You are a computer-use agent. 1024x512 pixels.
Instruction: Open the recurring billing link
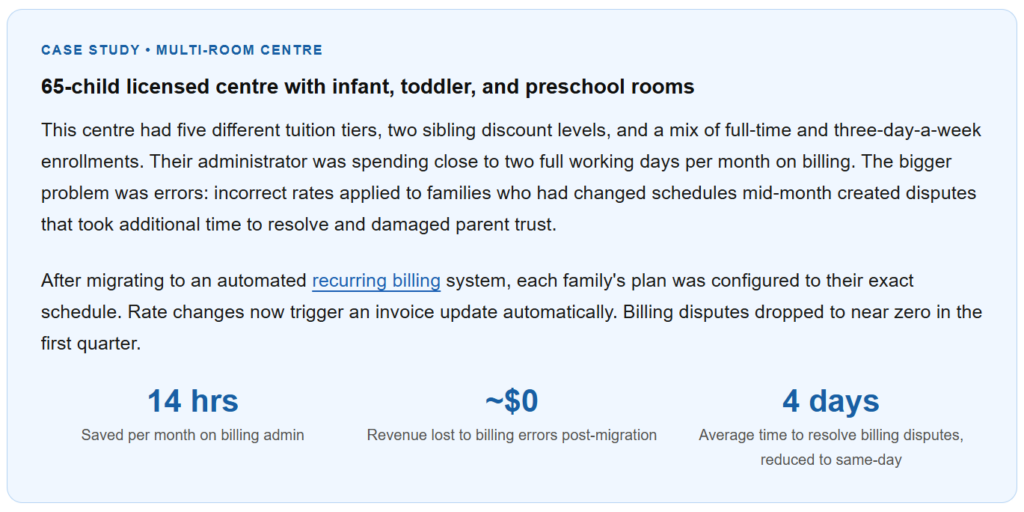click(376, 281)
